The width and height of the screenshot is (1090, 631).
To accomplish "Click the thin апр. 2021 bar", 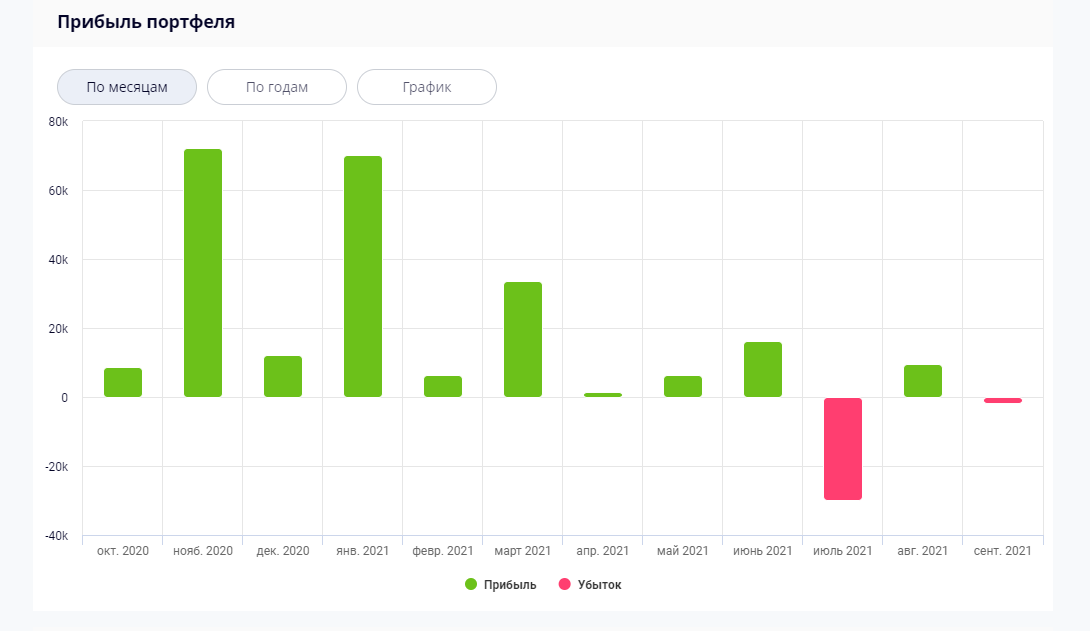I will pos(603,395).
